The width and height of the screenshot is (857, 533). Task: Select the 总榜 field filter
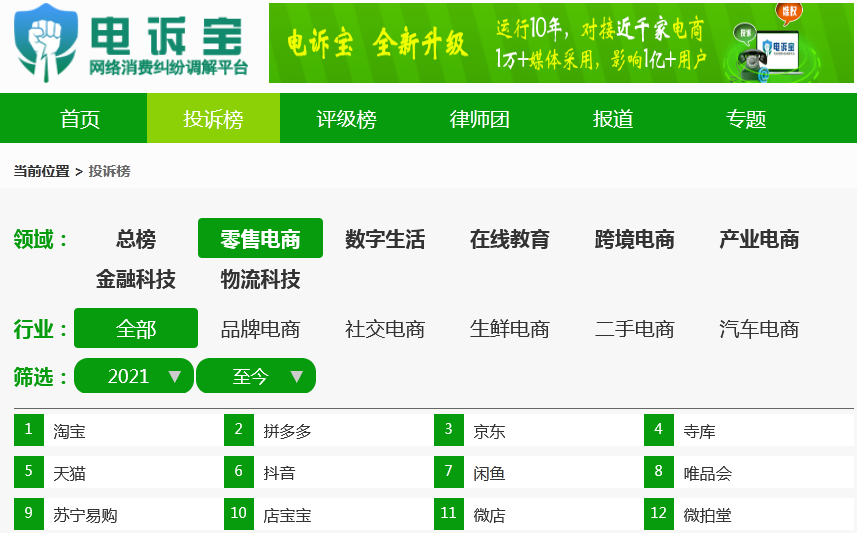pos(136,238)
